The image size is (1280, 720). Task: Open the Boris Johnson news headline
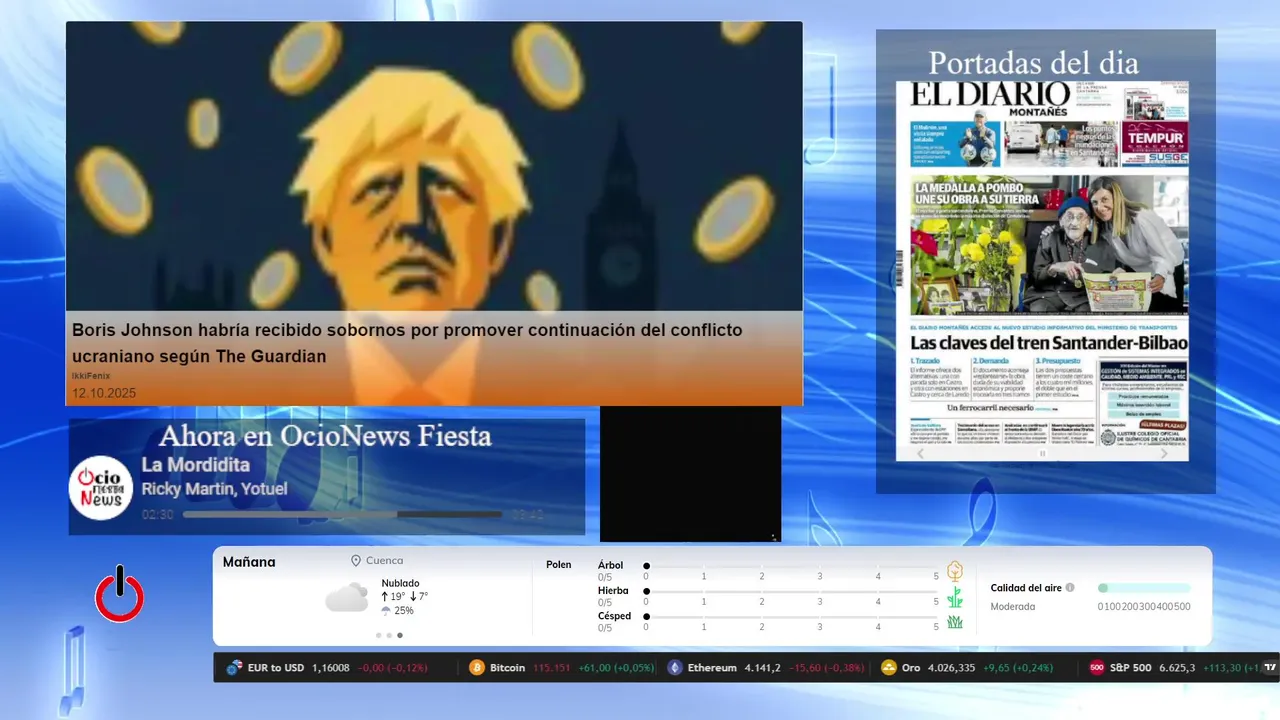point(407,343)
